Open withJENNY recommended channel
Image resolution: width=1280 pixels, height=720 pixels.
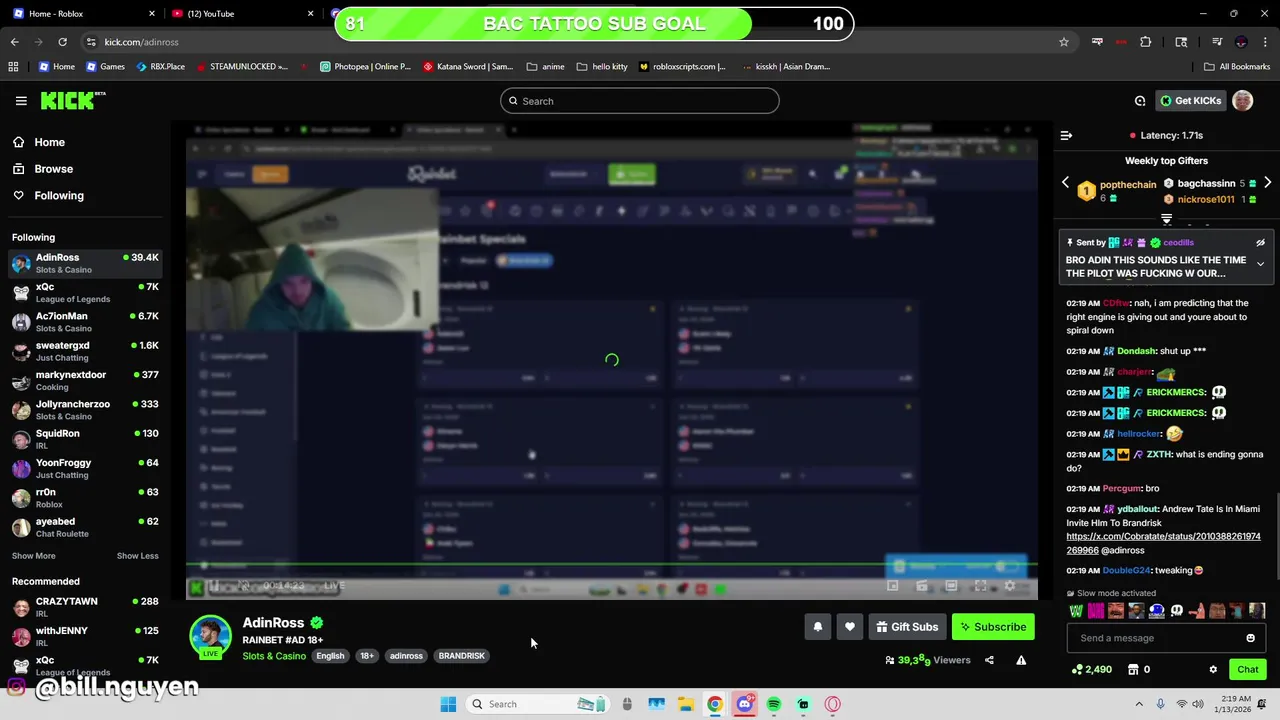(85, 636)
